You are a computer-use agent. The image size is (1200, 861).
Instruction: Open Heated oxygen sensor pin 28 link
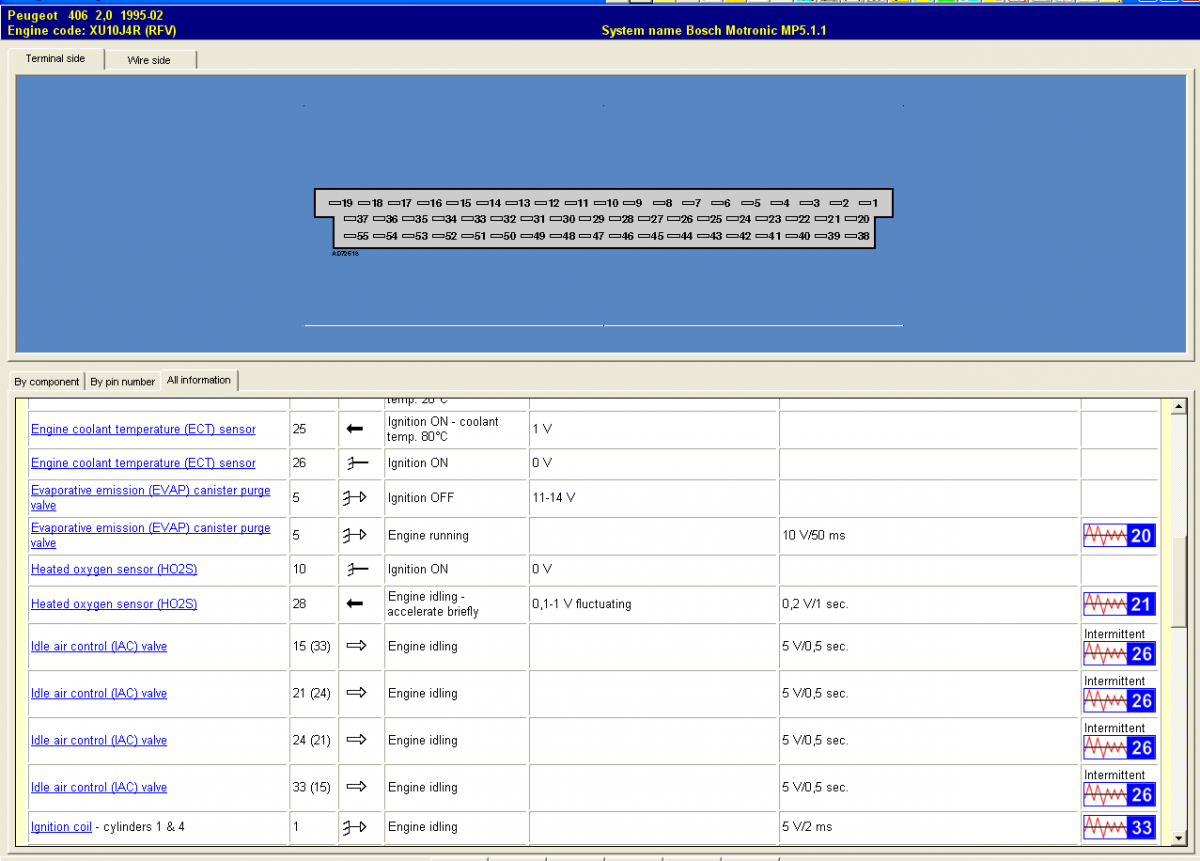114,604
